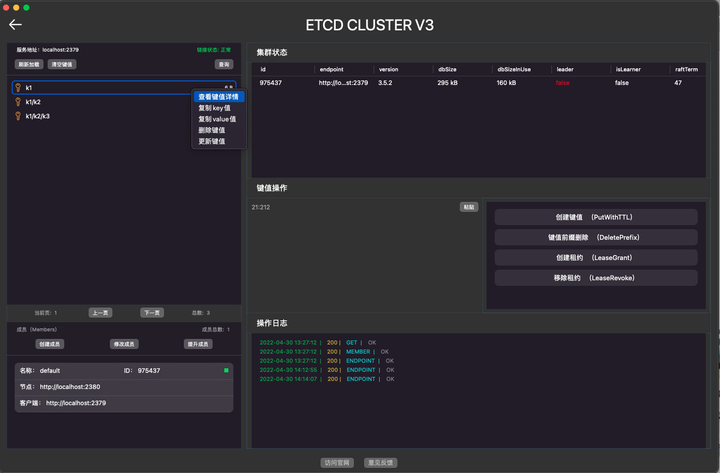720x473 pixels.
Task: Open 访问官网 official website link
Action: 337,462
